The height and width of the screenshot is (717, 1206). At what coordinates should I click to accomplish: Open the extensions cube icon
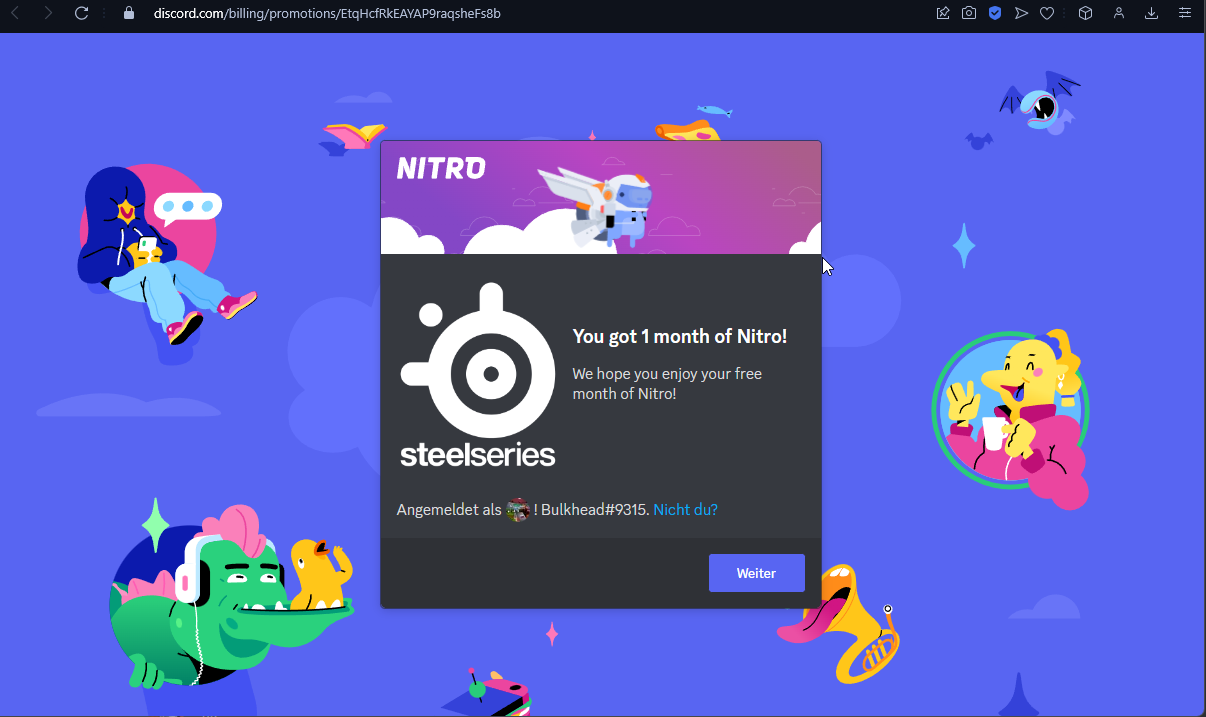click(x=1085, y=13)
